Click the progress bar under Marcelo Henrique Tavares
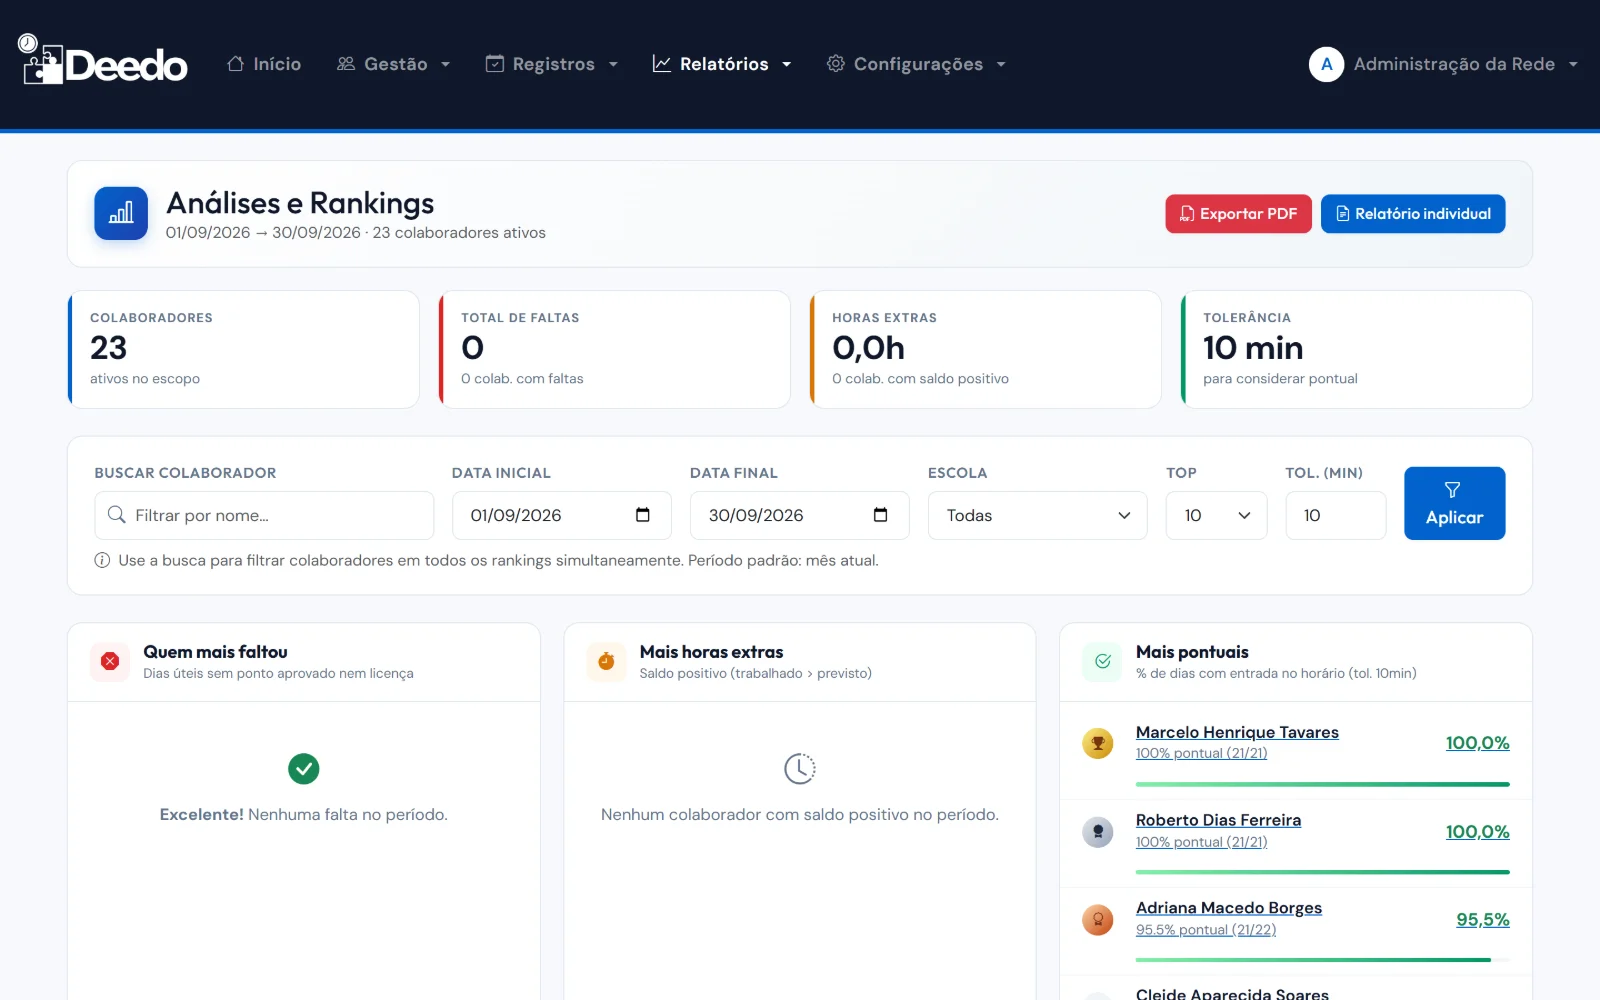Image resolution: width=1600 pixels, height=1000 pixels. pyautogui.click(x=1323, y=784)
